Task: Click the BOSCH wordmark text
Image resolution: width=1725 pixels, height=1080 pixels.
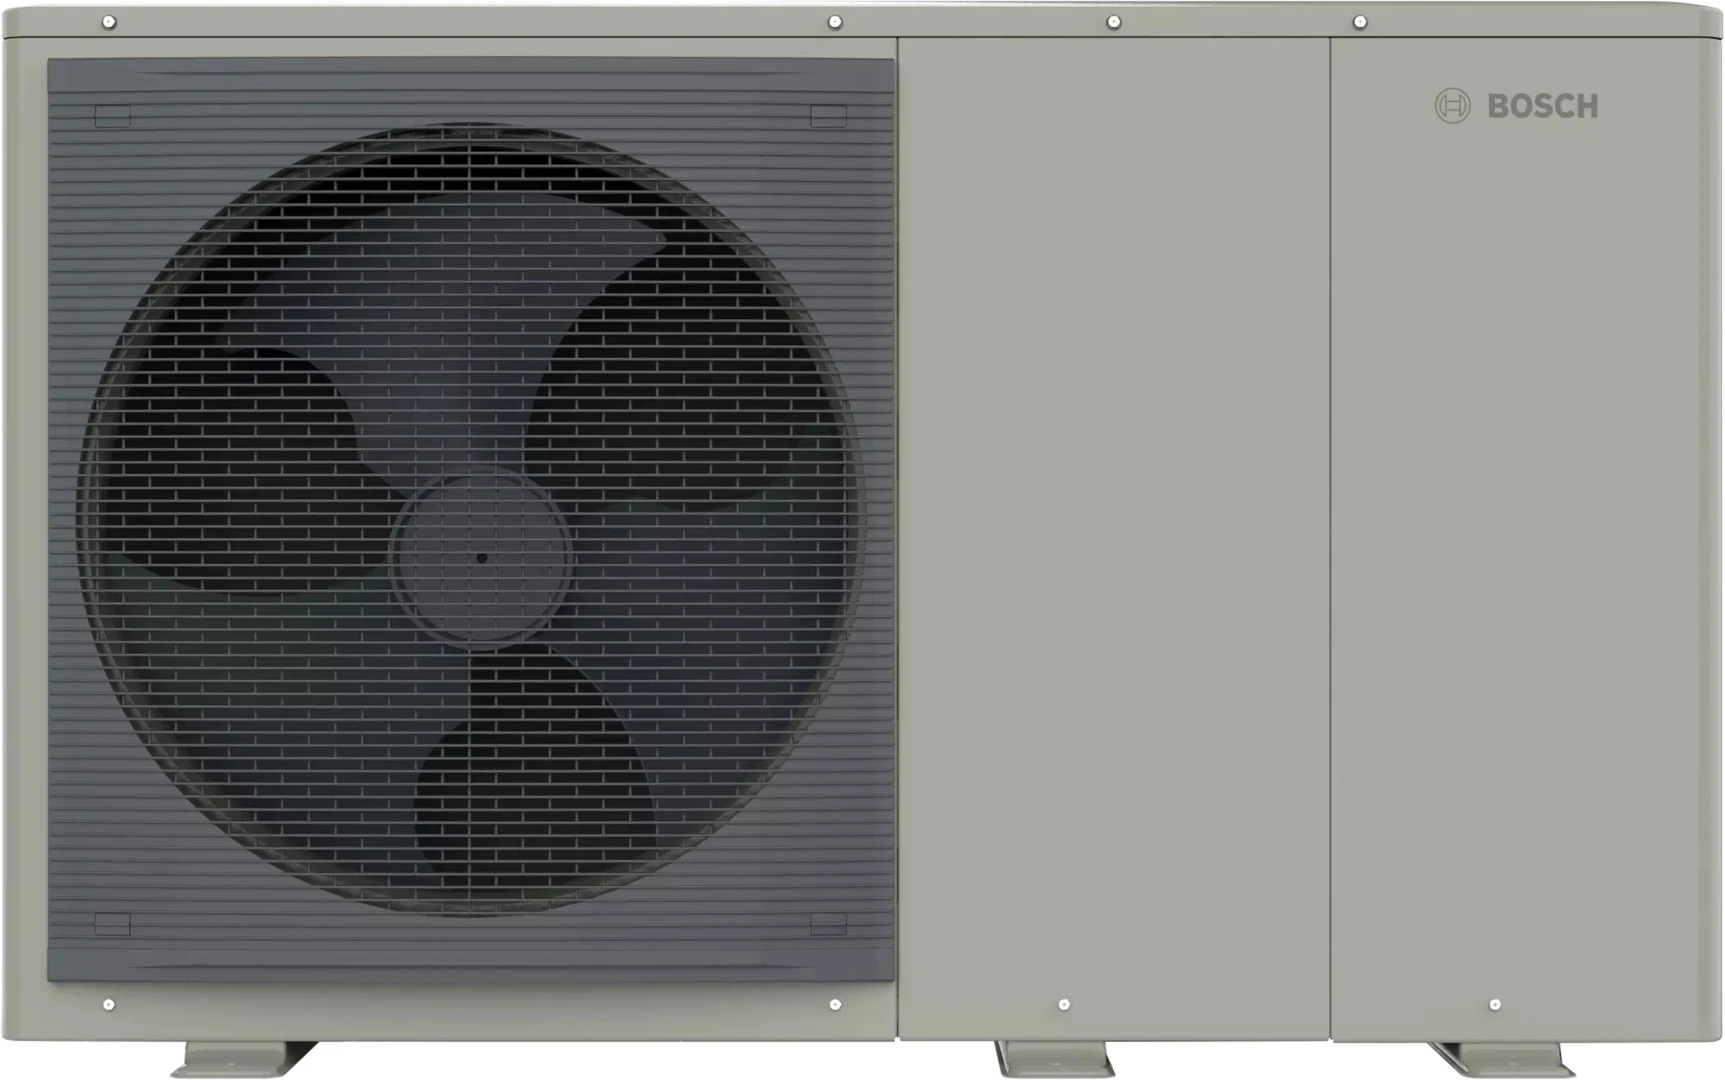Action: (1542, 106)
